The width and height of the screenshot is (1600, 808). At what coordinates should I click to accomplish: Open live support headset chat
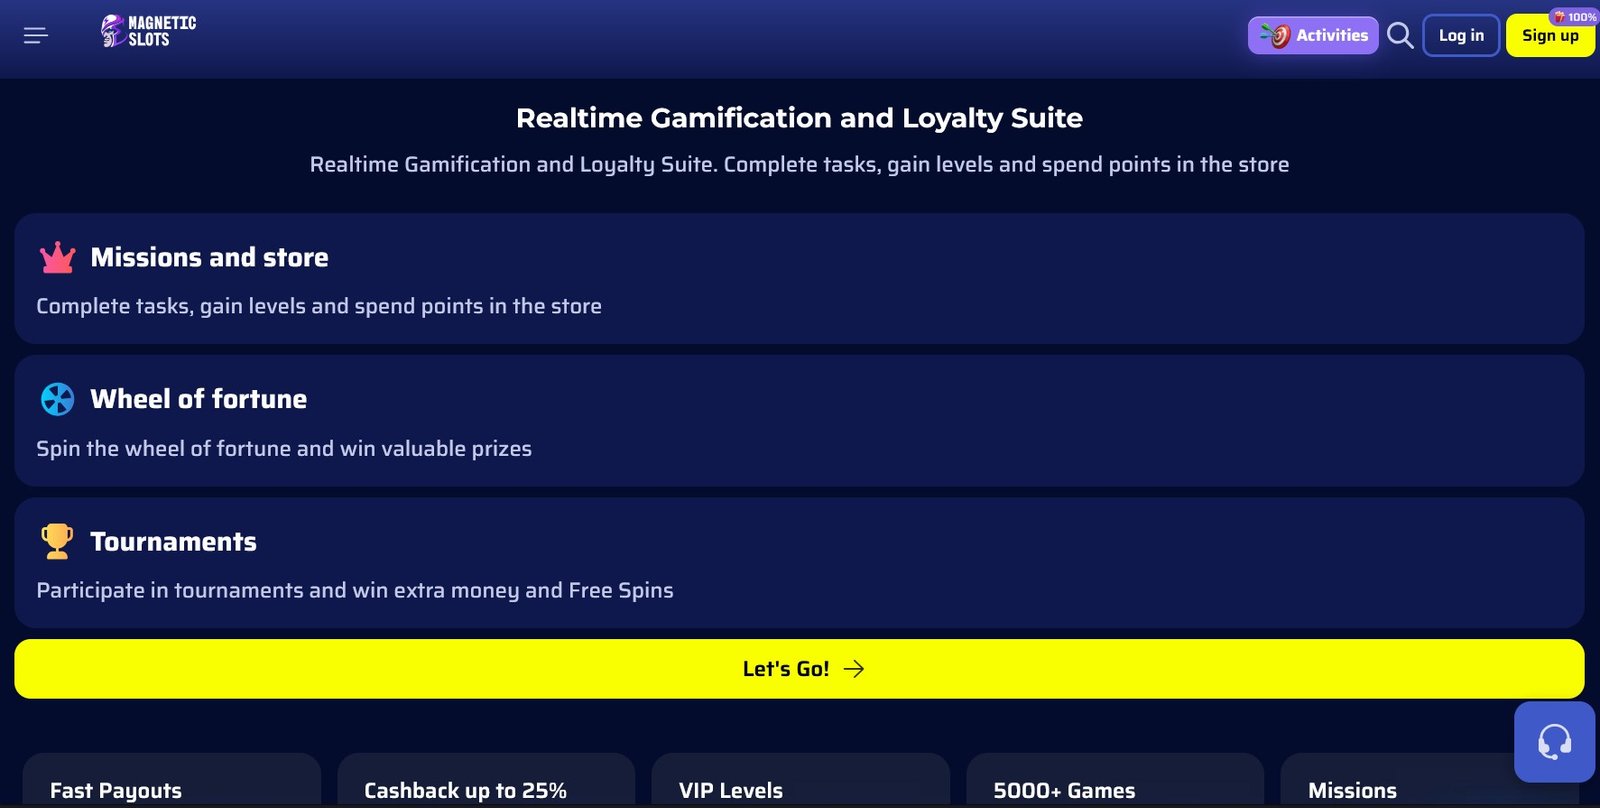point(1554,742)
